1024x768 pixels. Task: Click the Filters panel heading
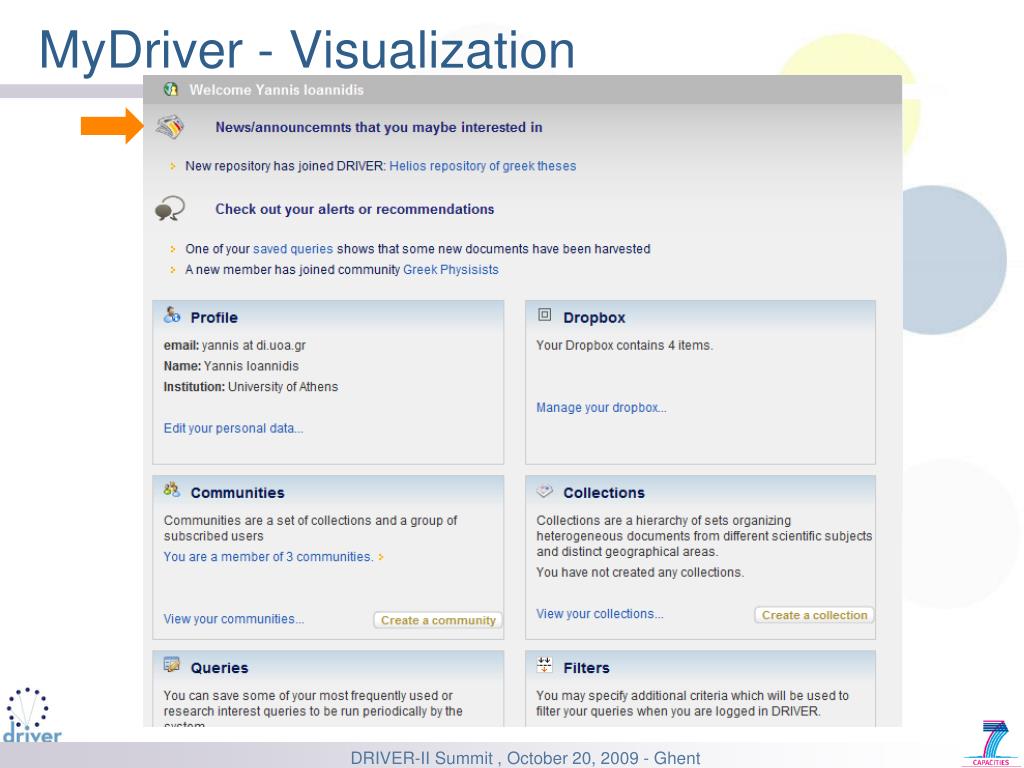click(586, 668)
